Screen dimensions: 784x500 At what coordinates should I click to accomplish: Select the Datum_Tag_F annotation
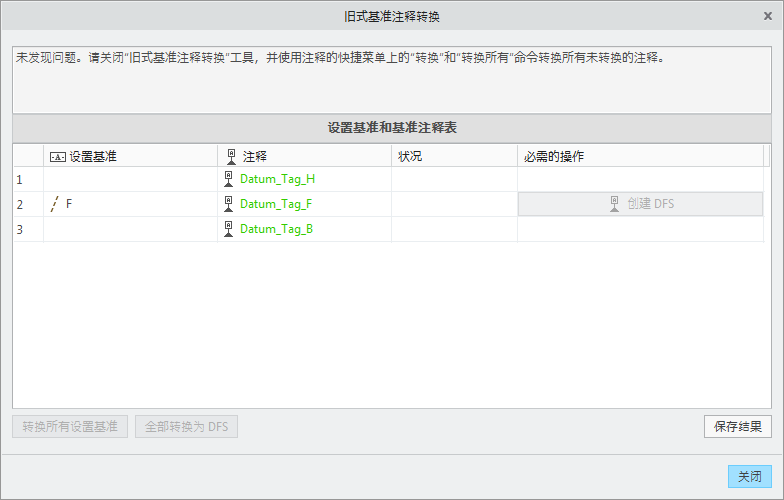click(x=276, y=204)
